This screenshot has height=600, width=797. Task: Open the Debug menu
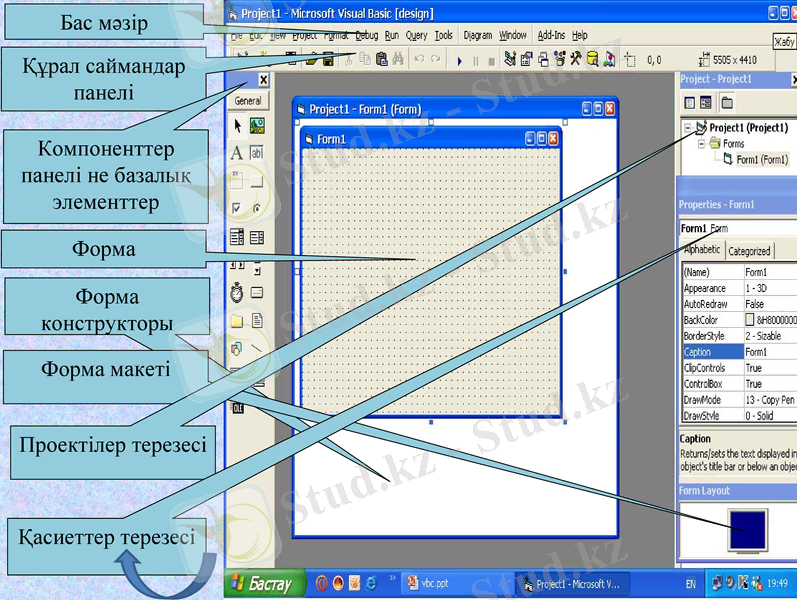click(x=366, y=35)
